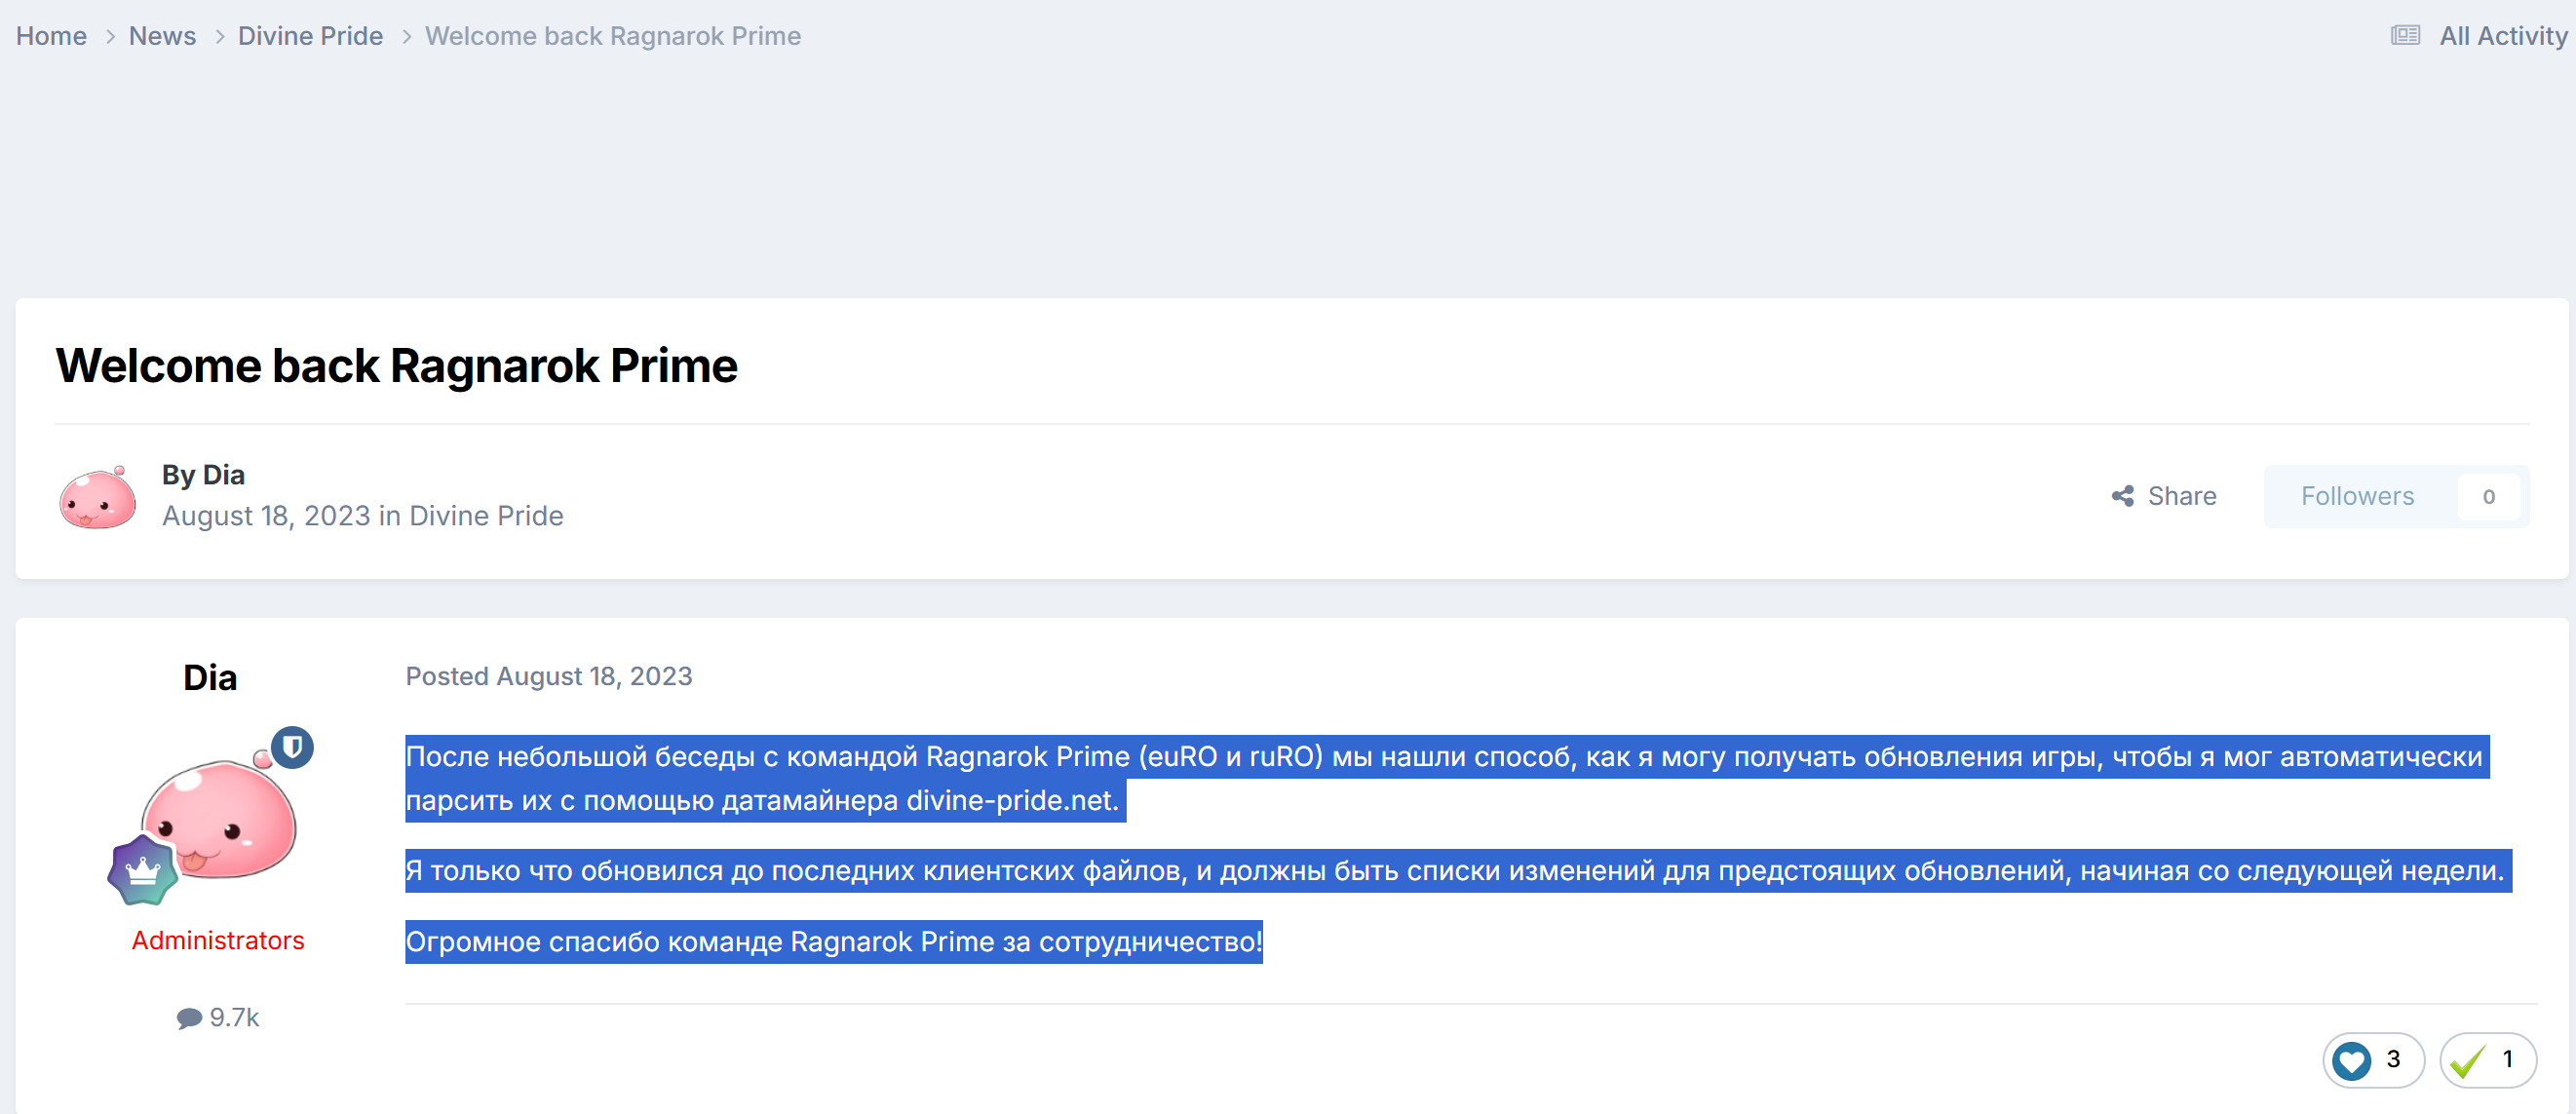Click the Followers button
Image resolution: width=2576 pixels, height=1114 pixels.
coord(2357,496)
